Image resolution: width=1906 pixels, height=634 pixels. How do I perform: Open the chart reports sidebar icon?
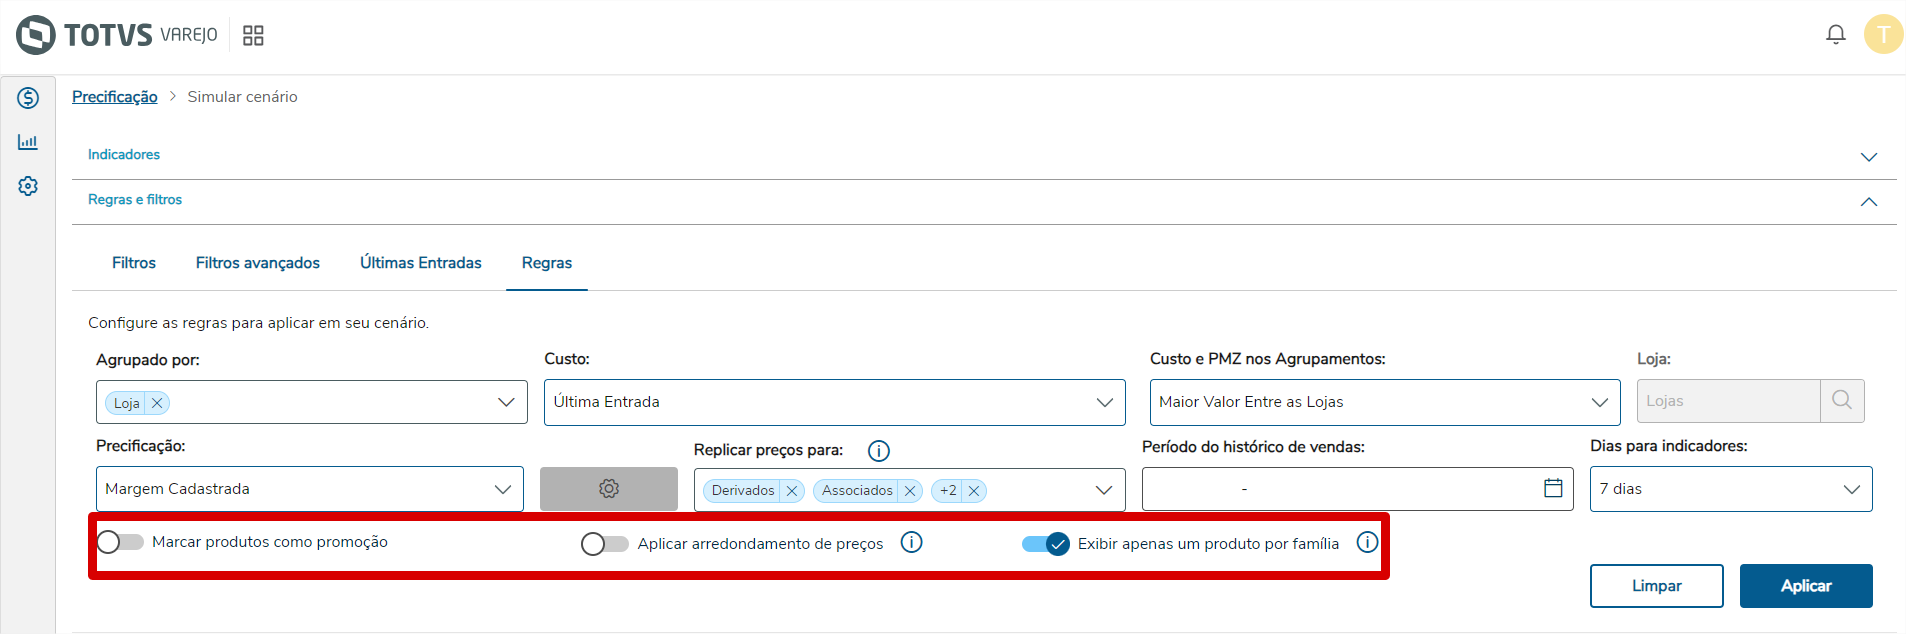28,142
